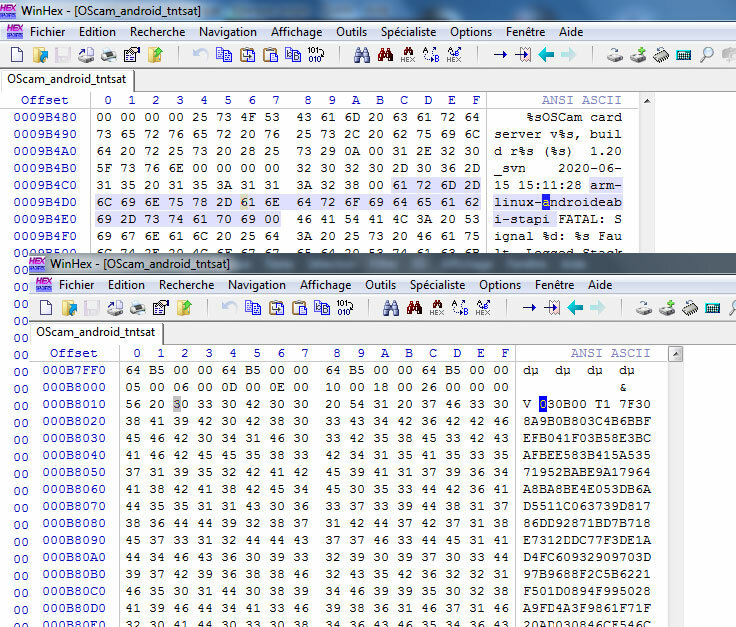Click Go To Sector icon in top window
Image resolution: width=736 pixels, height=627 pixels.
[523, 55]
